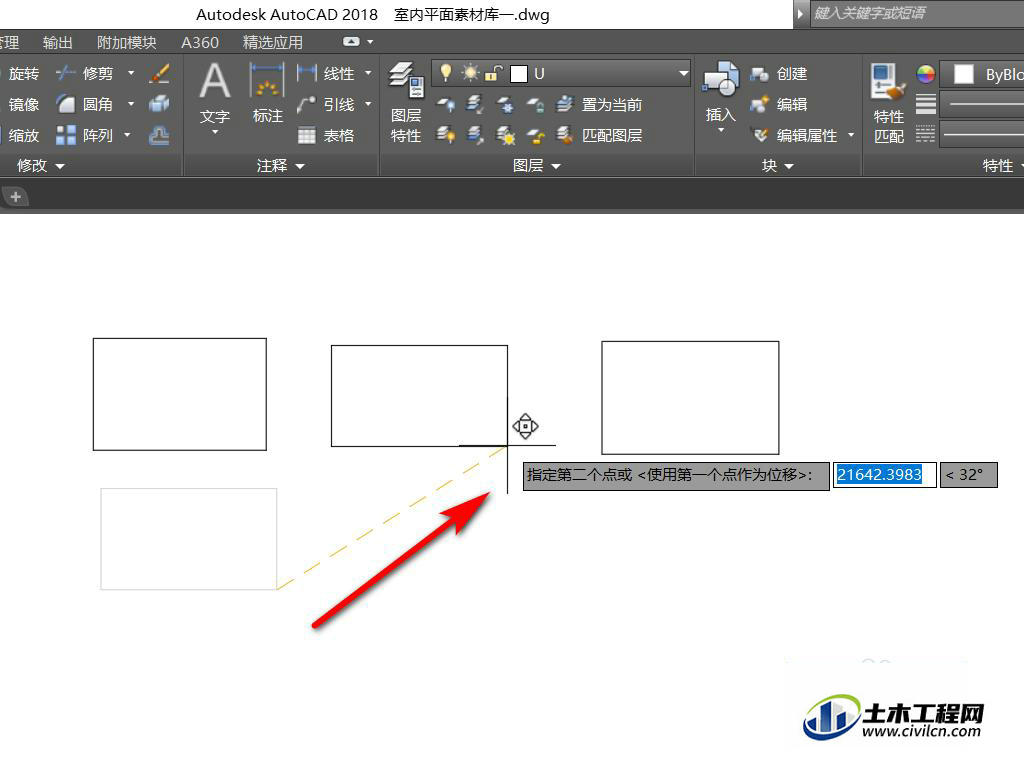
Task: Select the Fillet (圆角) tool
Action: point(85,104)
